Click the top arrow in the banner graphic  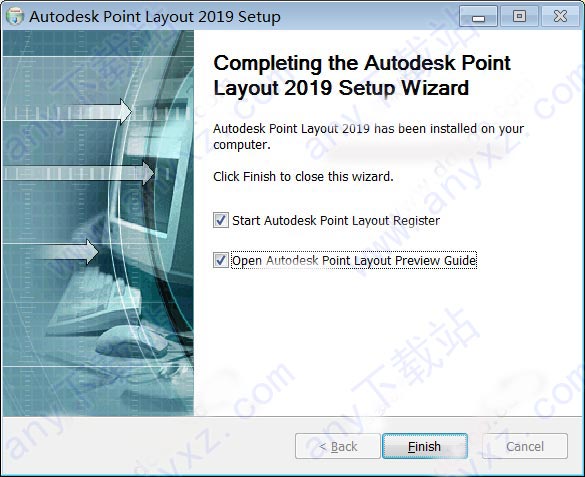[x=67, y=112]
